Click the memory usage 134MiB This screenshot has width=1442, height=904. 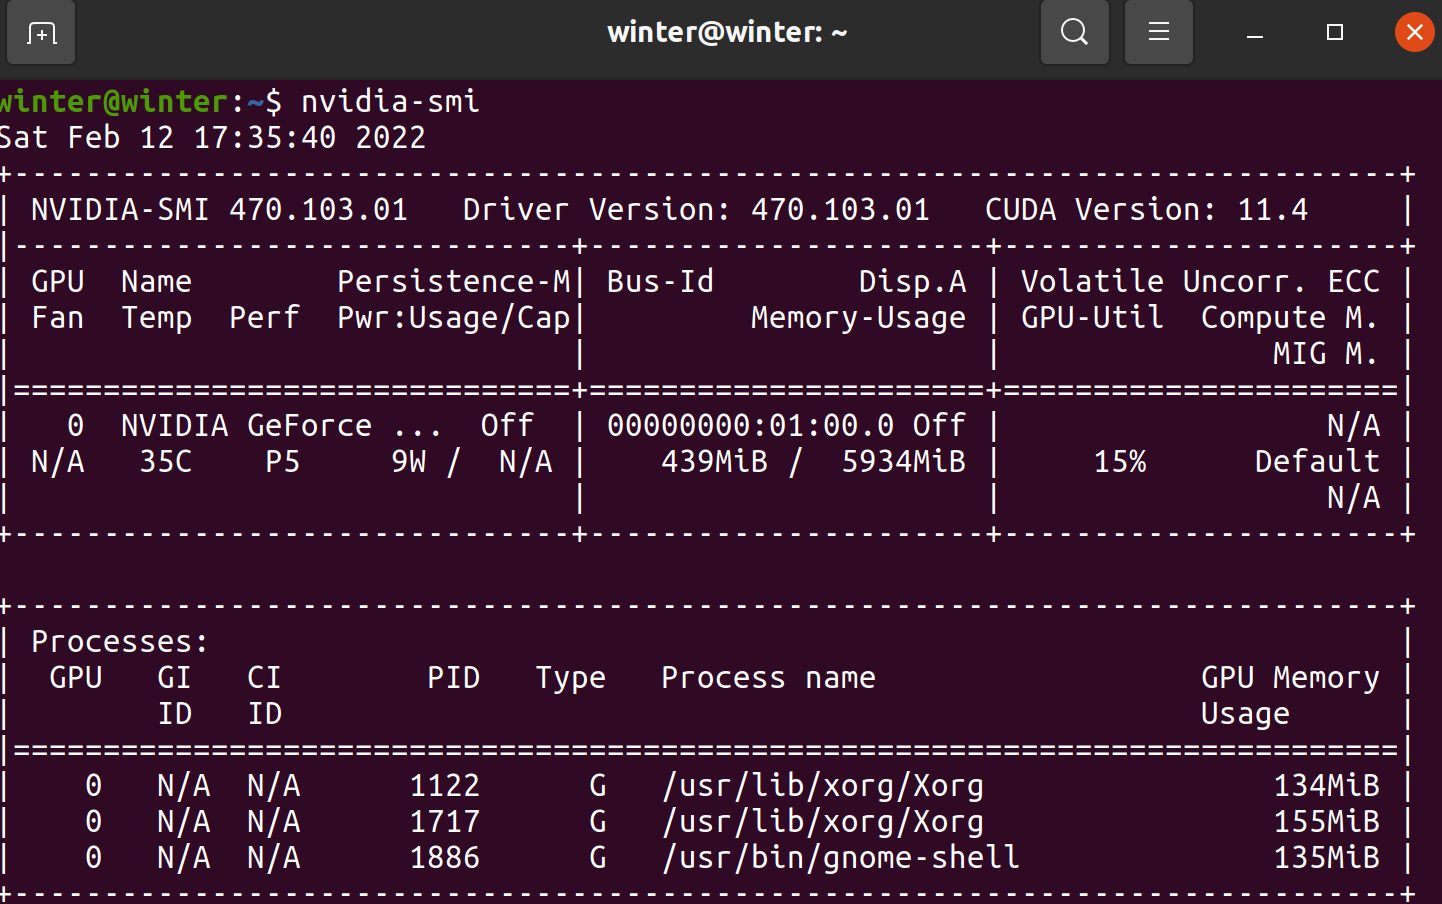click(1326, 785)
